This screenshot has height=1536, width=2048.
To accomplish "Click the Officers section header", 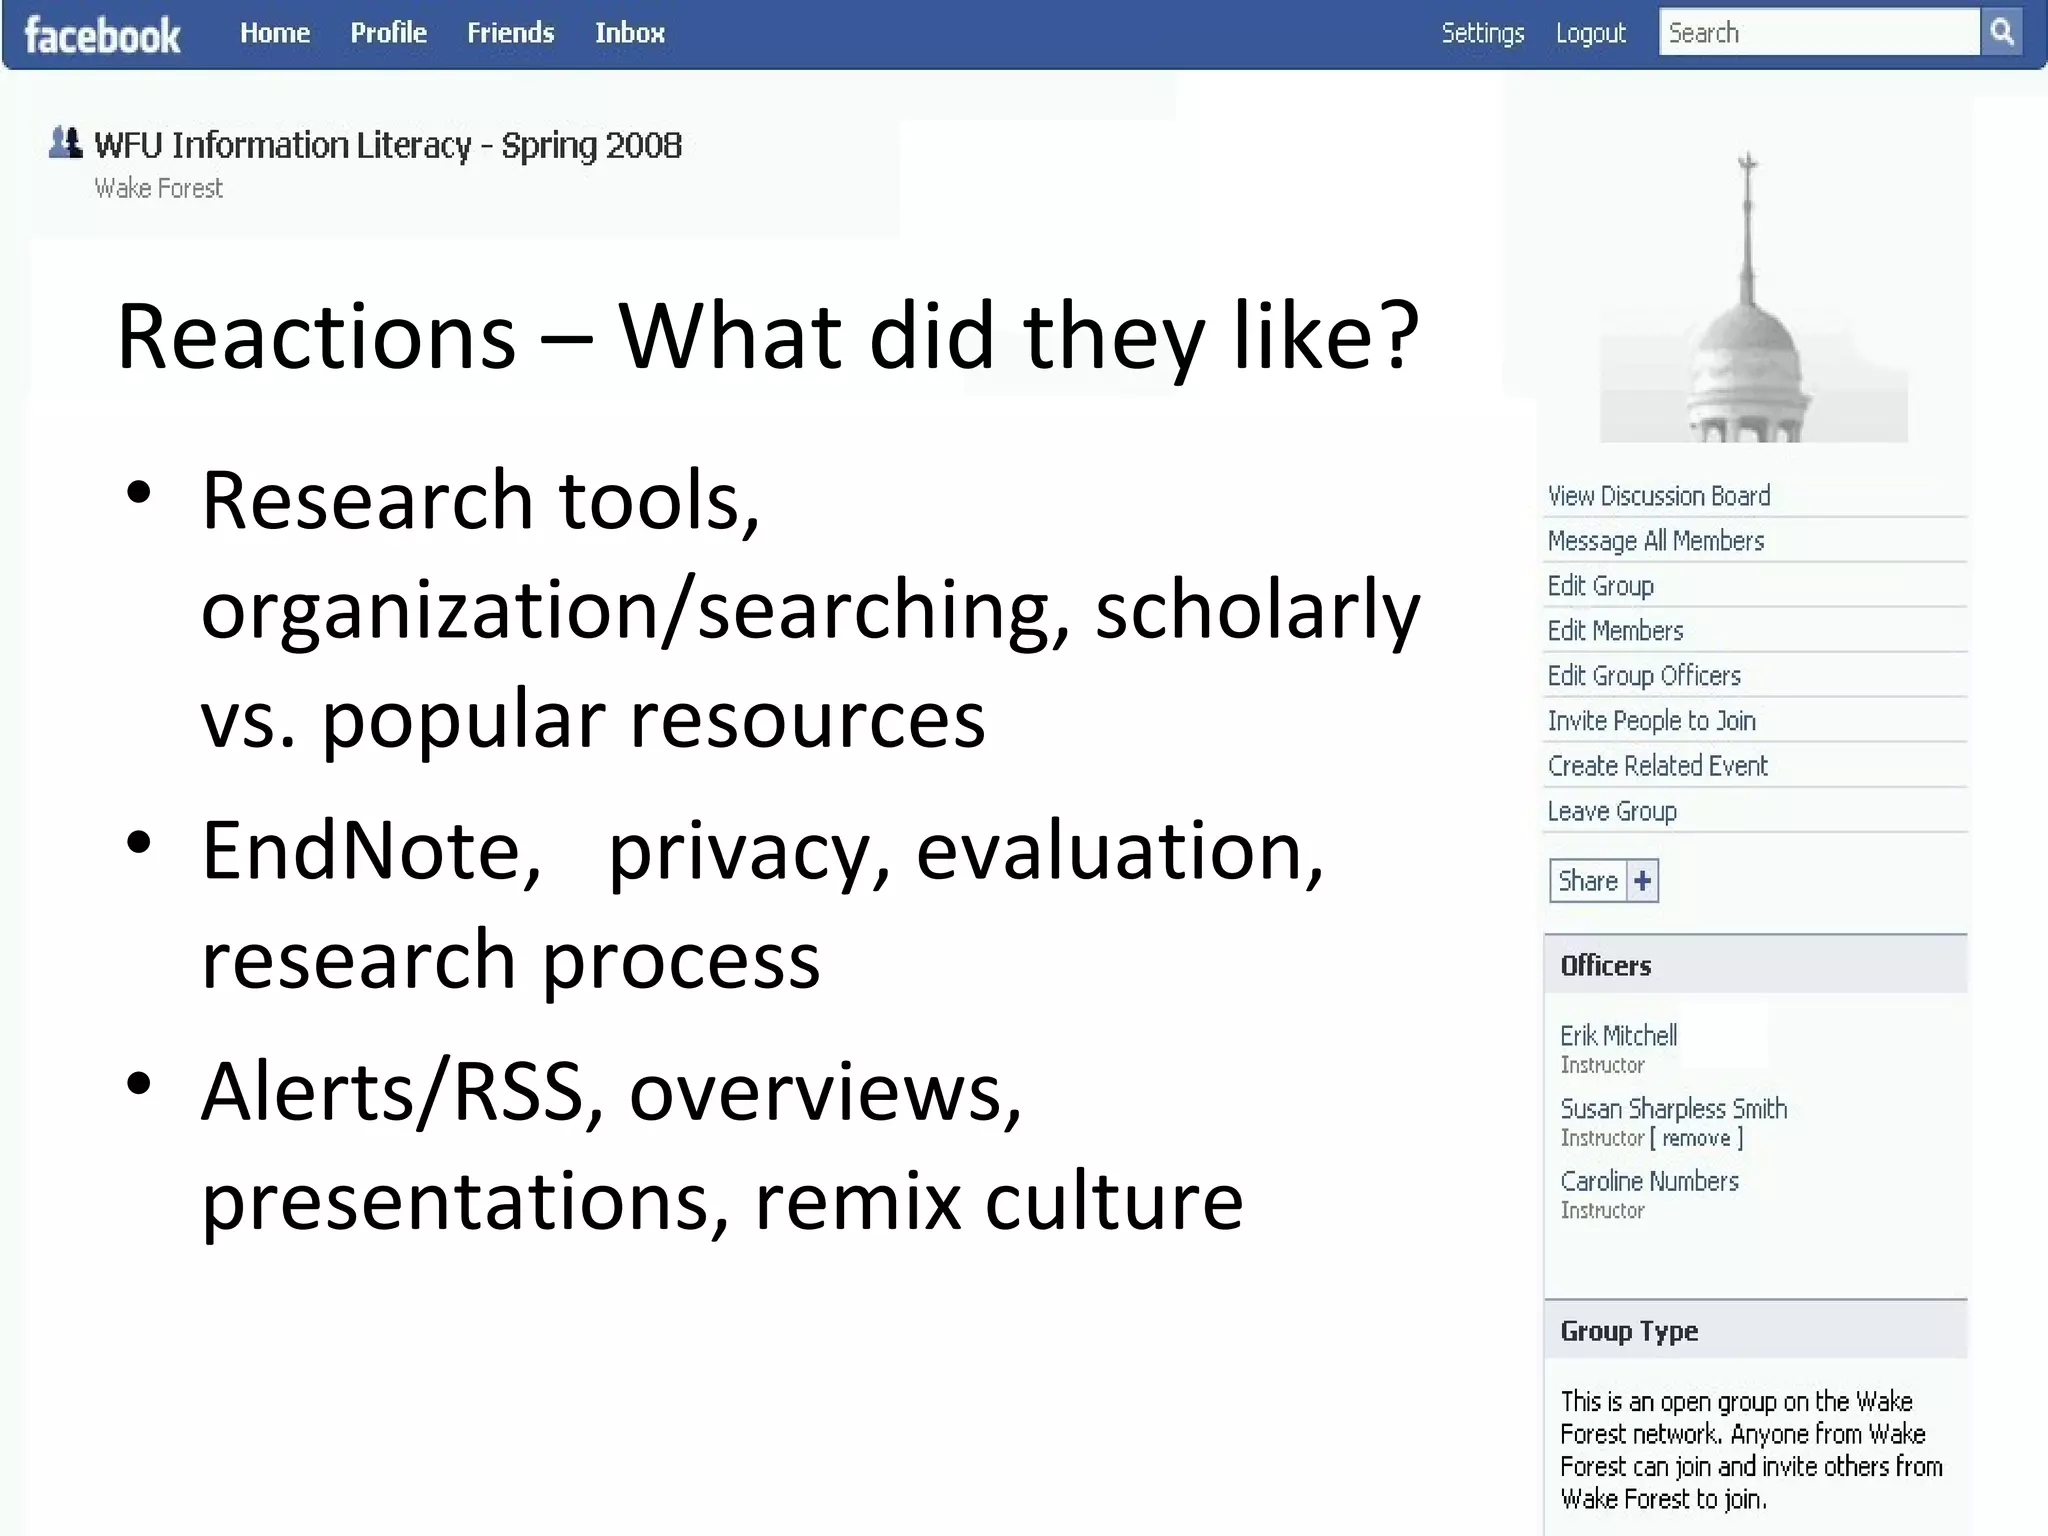I will pyautogui.click(x=1755, y=965).
